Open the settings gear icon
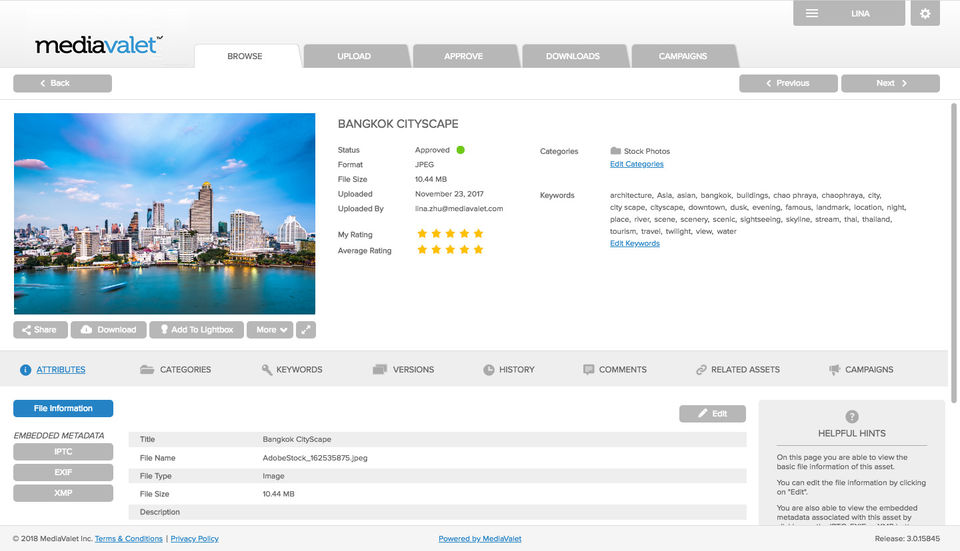 pyautogui.click(x=924, y=13)
